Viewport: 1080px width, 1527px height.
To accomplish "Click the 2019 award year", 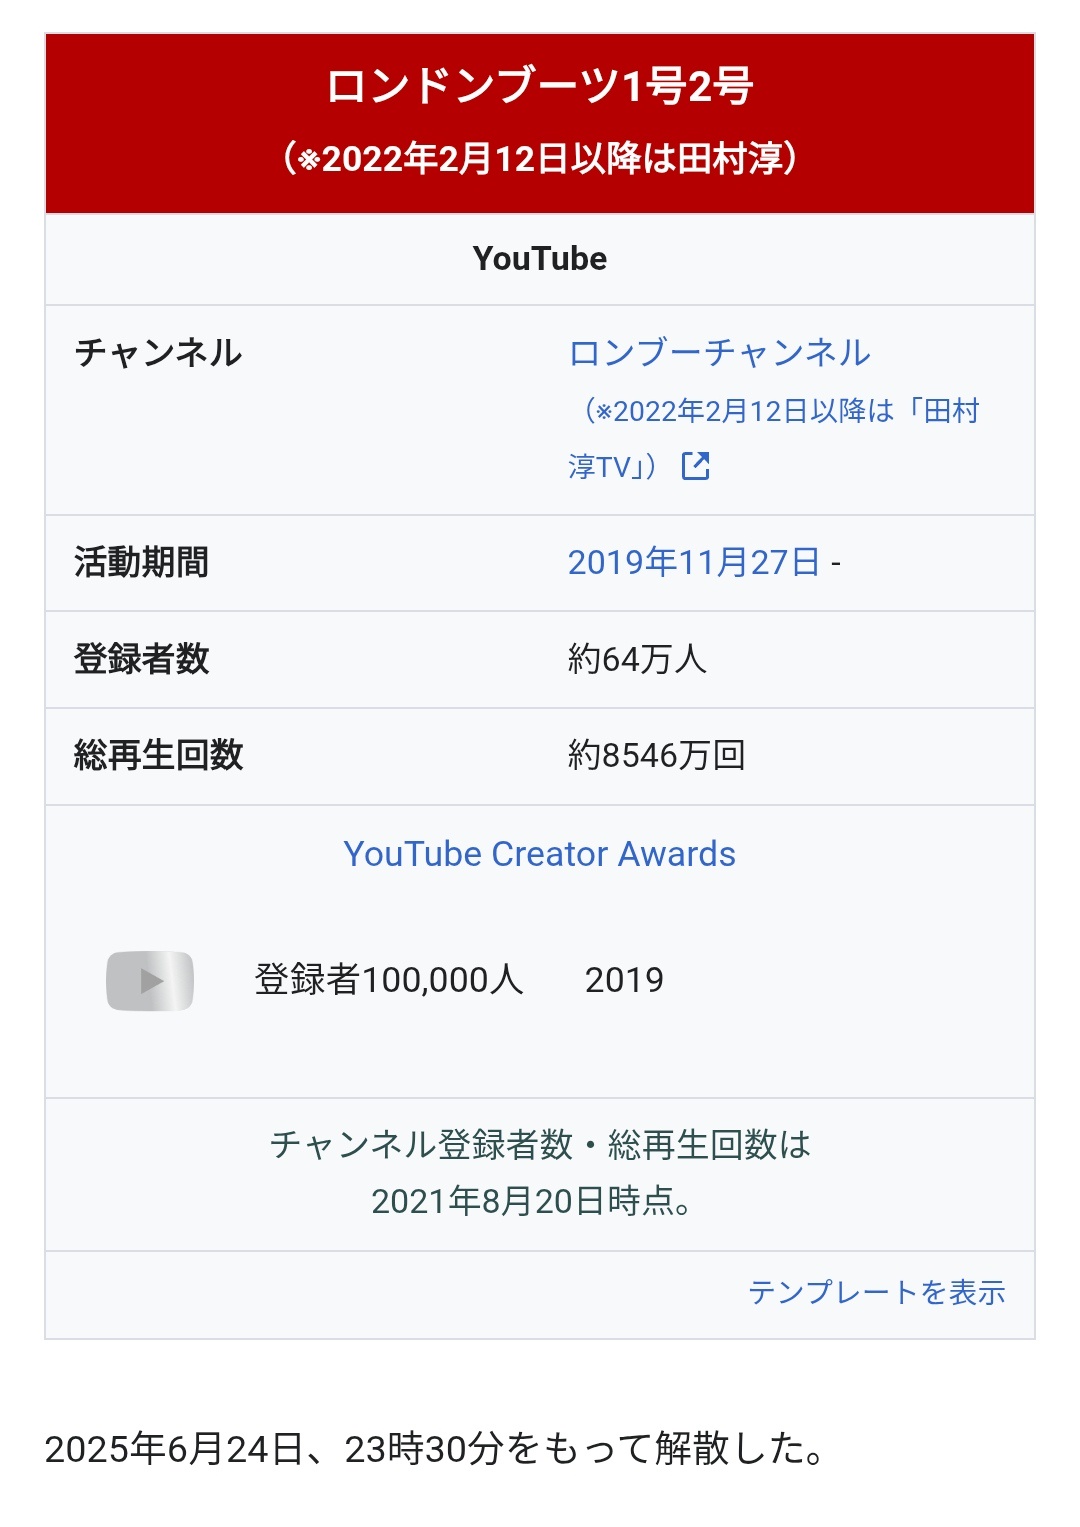I will (624, 980).
